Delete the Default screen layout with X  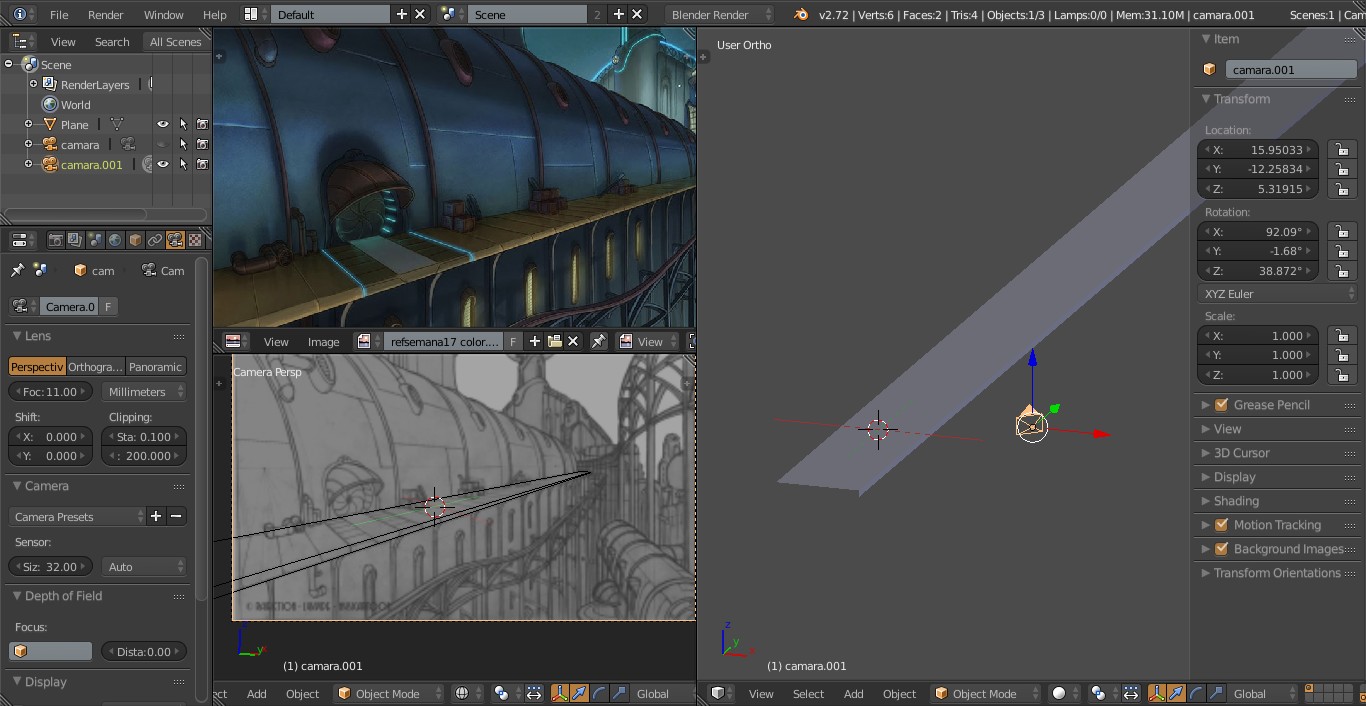point(420,14)
